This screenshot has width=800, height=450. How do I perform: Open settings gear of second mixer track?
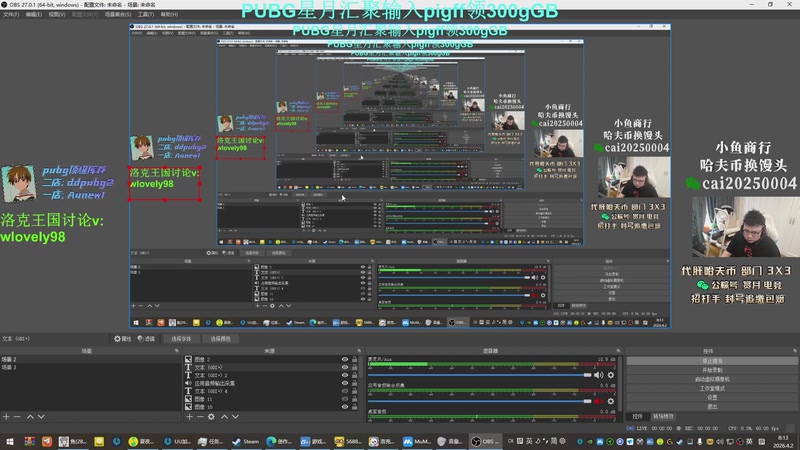click(x=611, y=401)
